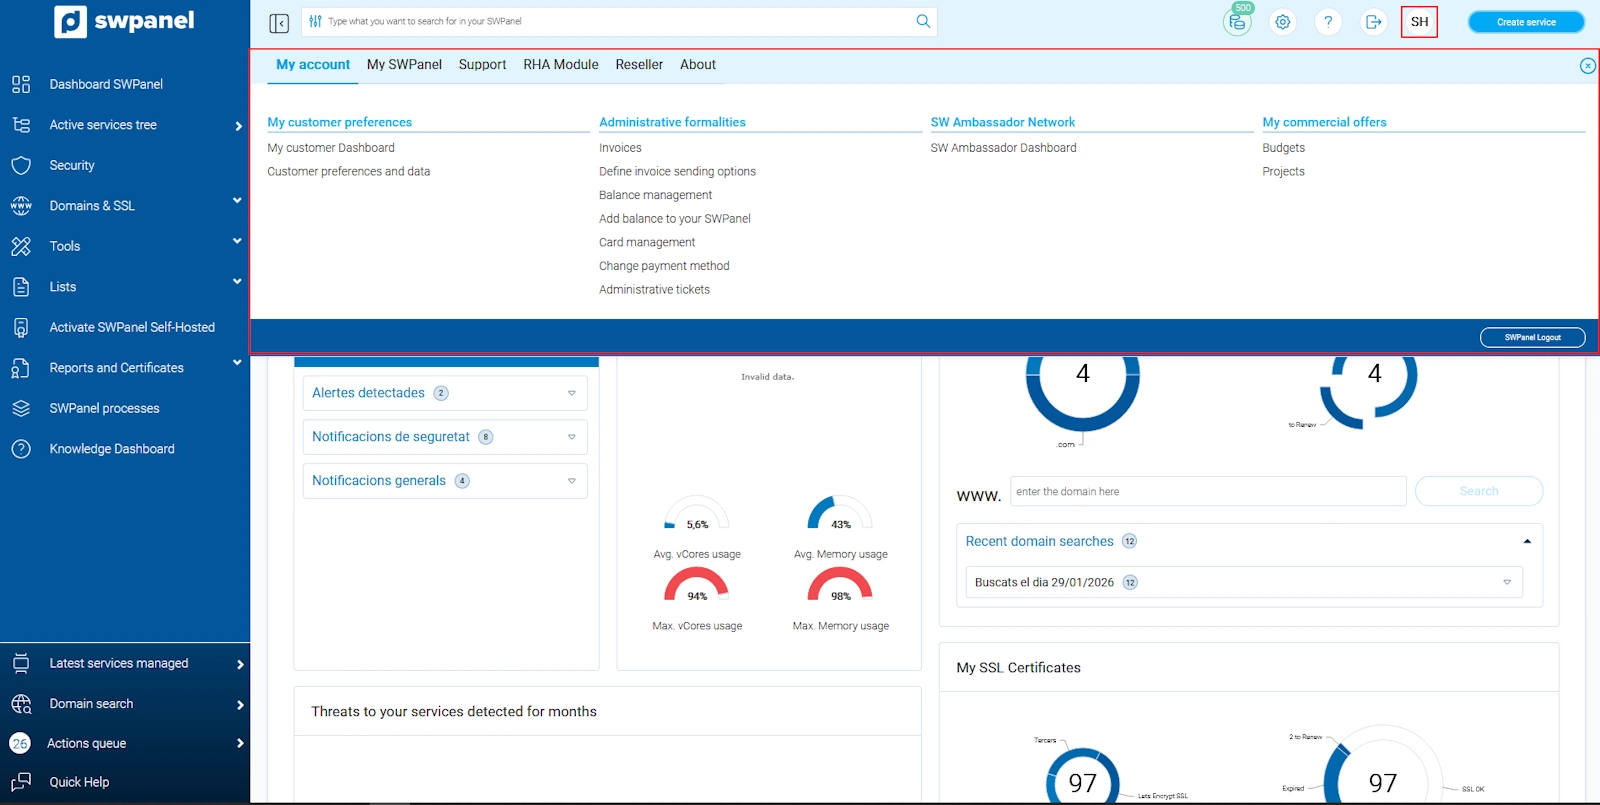1600x805 pixels.
Task: Click the logout arrow icon in header
Action: click(1374, 22)
